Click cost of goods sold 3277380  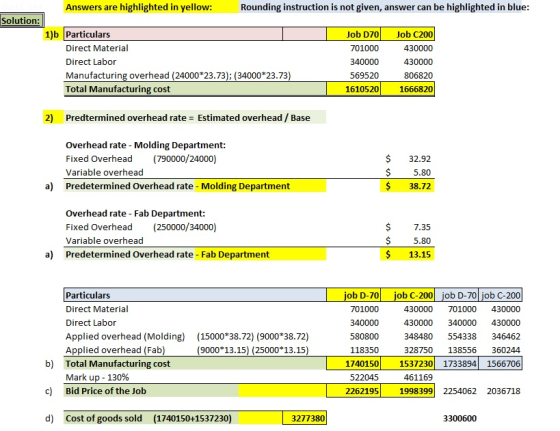[304, 418]
